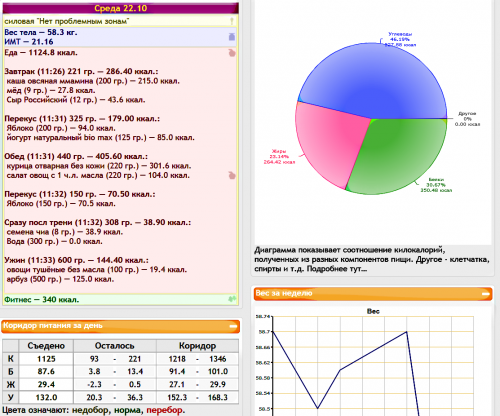Click the К row label in table
Image resolution: width=500 pixels, height=416 pixels.
coord(11,359)
